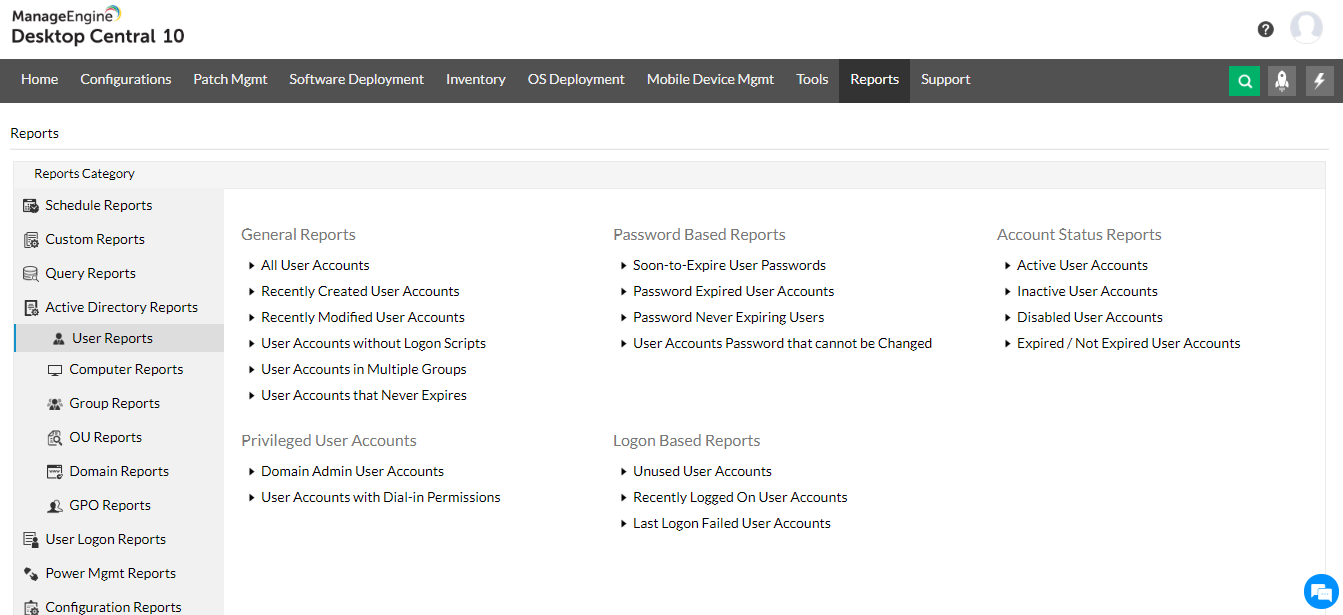Open the rocket quick launch icon
The height and width of the screenshot is (615, 1343).
coord(1282,81)
